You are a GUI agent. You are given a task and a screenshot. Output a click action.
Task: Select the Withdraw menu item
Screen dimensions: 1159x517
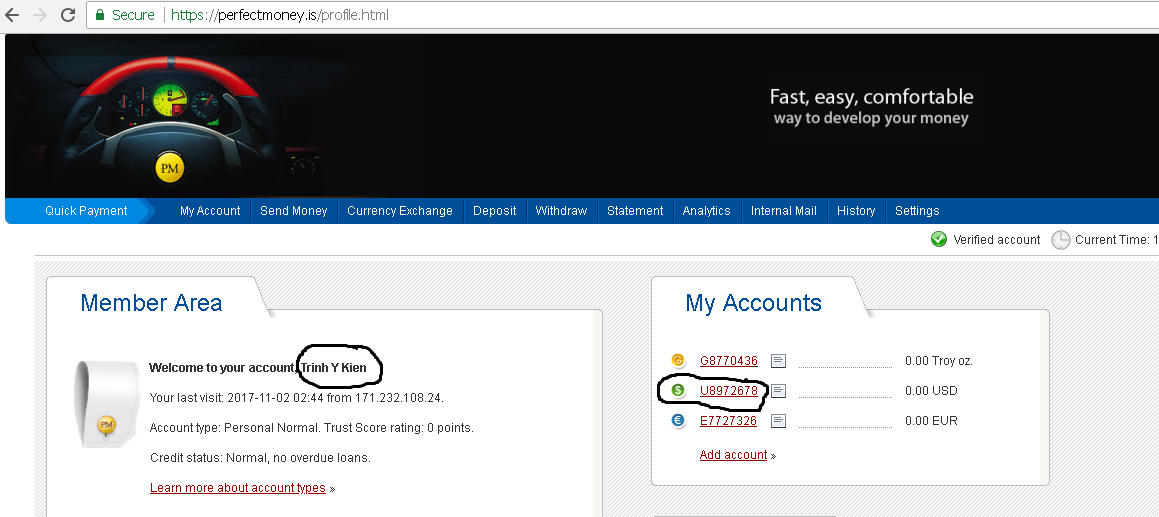tap(561, 211)
